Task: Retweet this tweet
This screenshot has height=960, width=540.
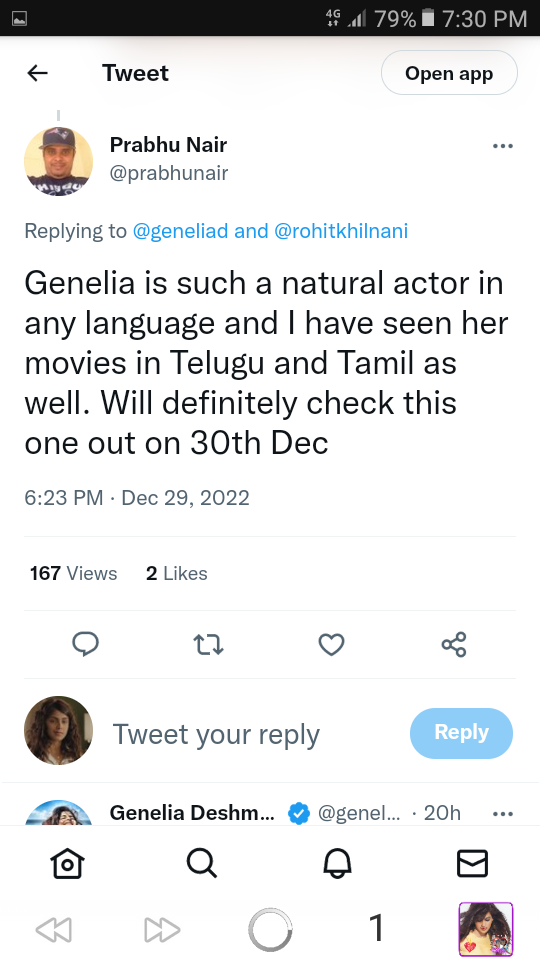Action: tap(208, 645)
